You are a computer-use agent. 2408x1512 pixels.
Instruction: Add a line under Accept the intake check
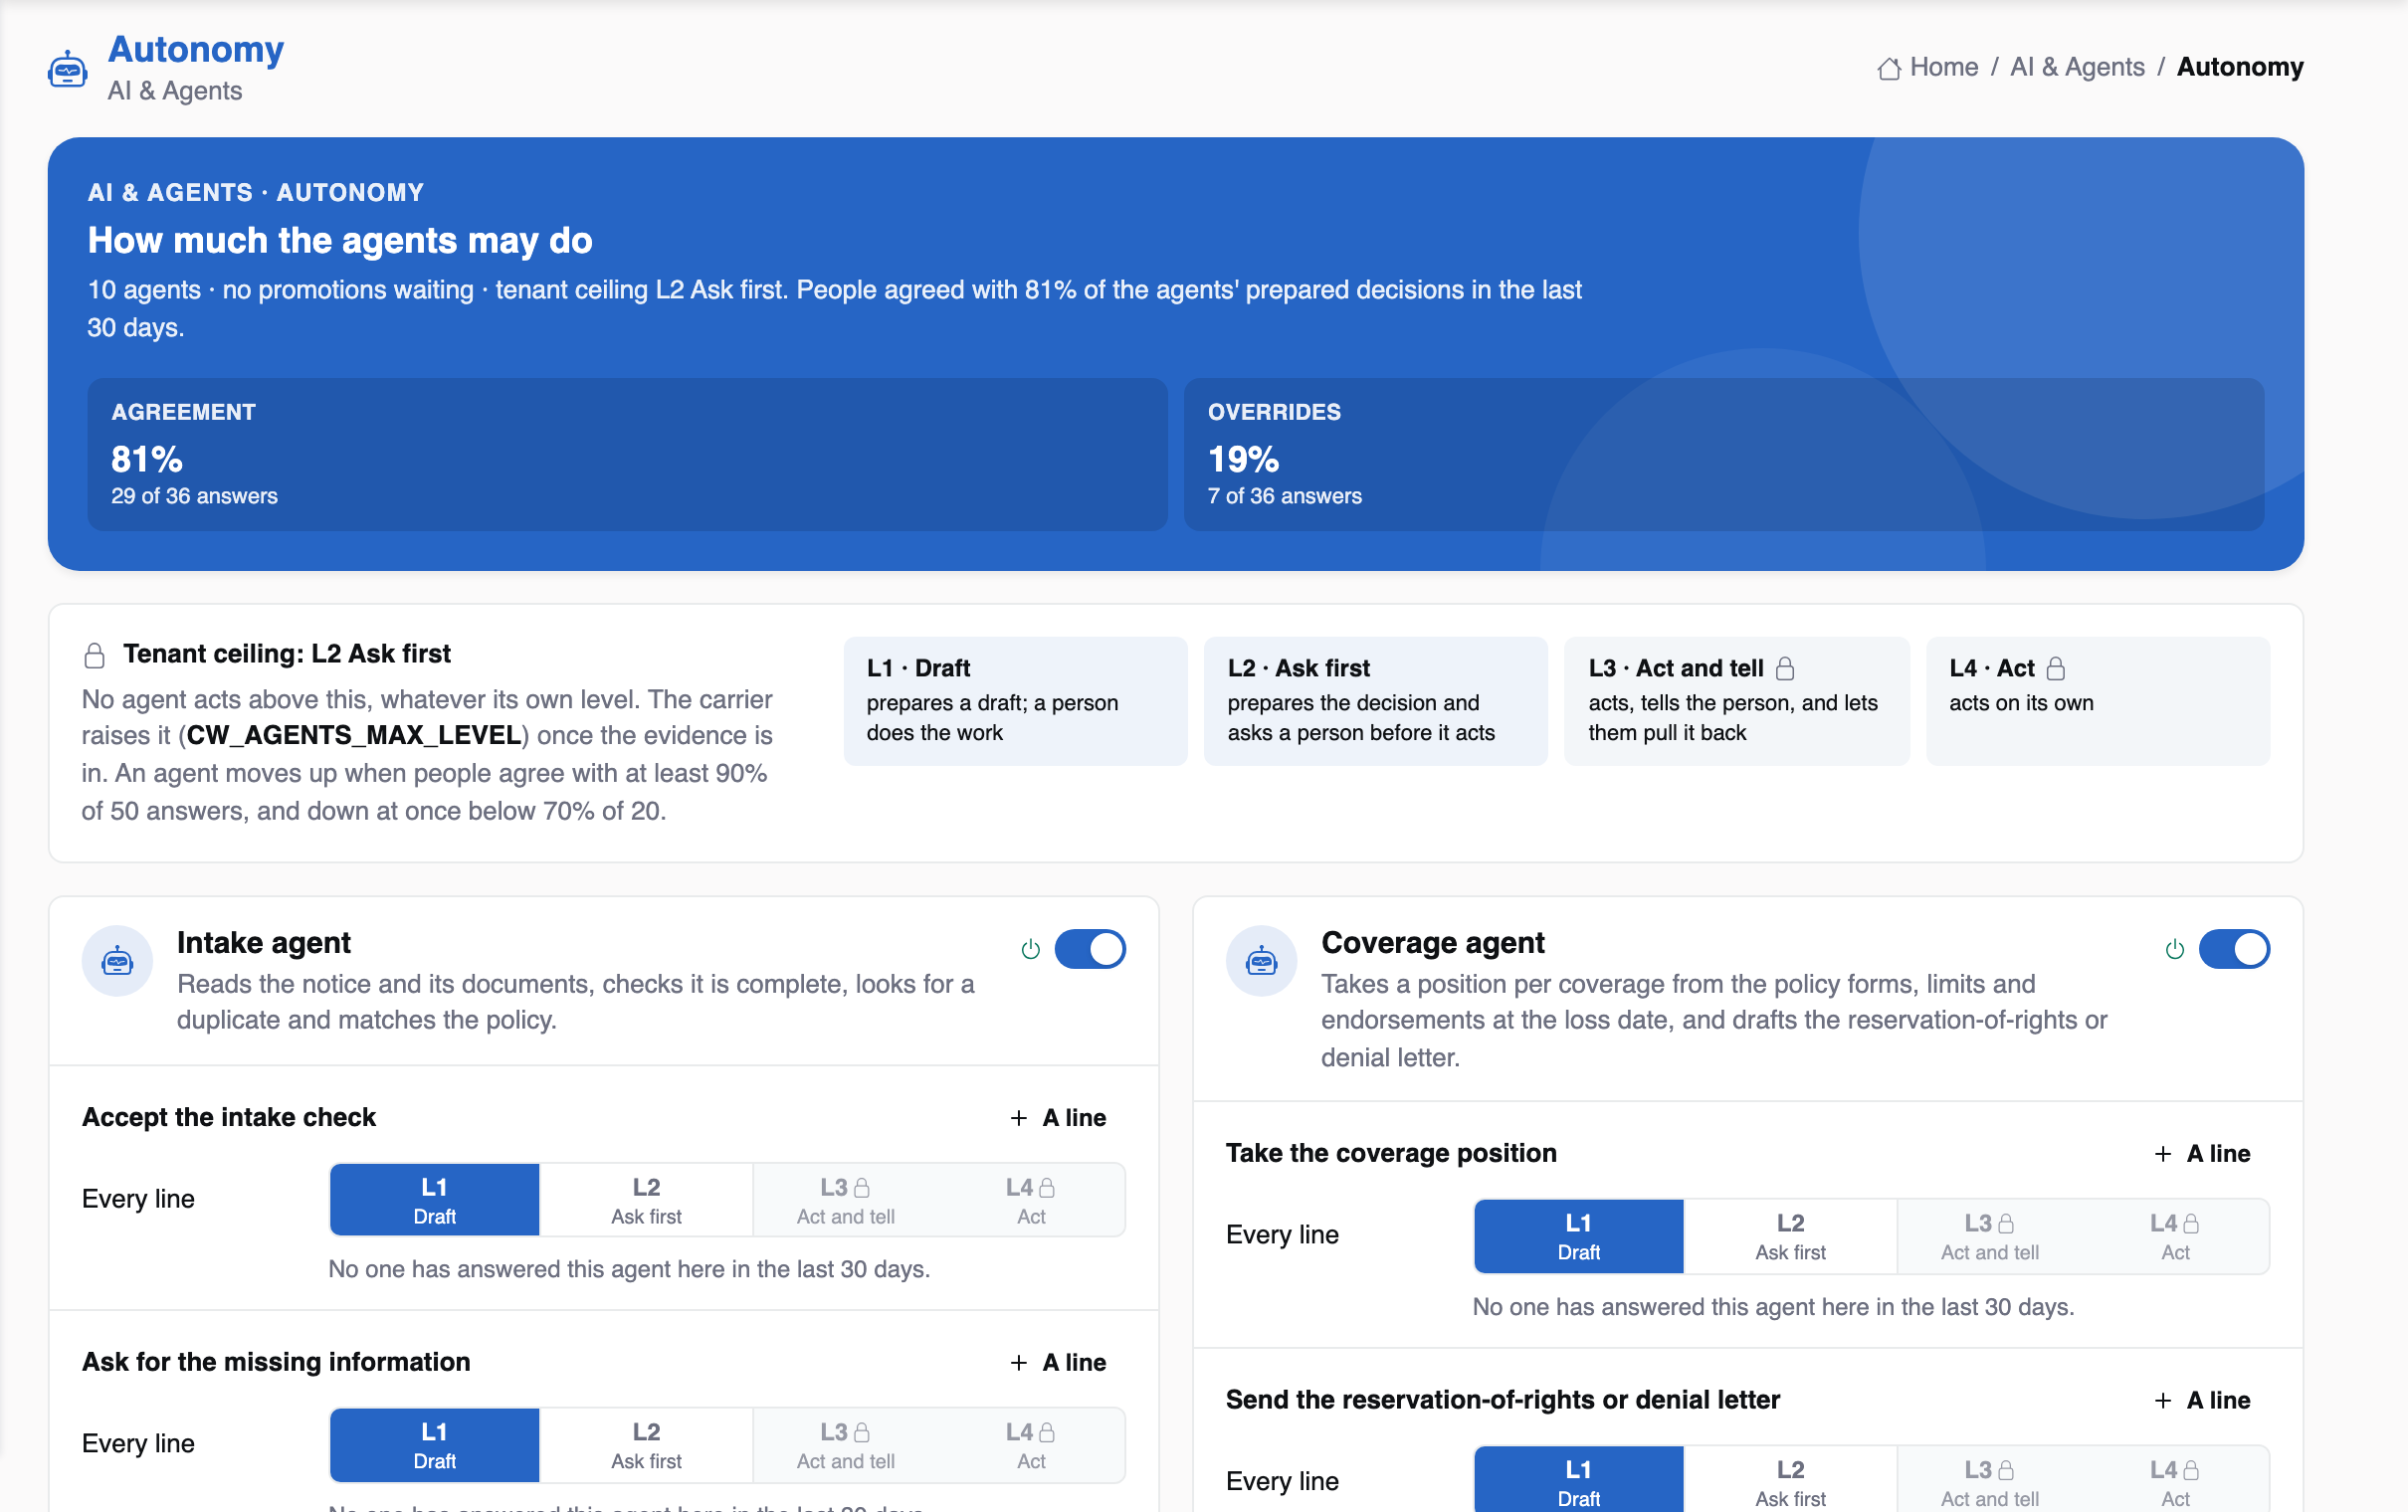pyautogui.click(x=1058, y=1118)
